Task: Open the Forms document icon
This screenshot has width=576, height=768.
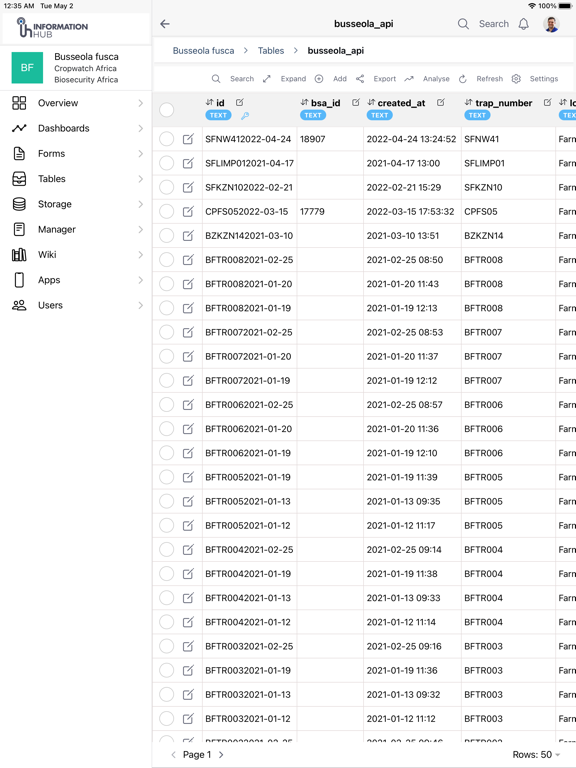Action: point(19,154)
